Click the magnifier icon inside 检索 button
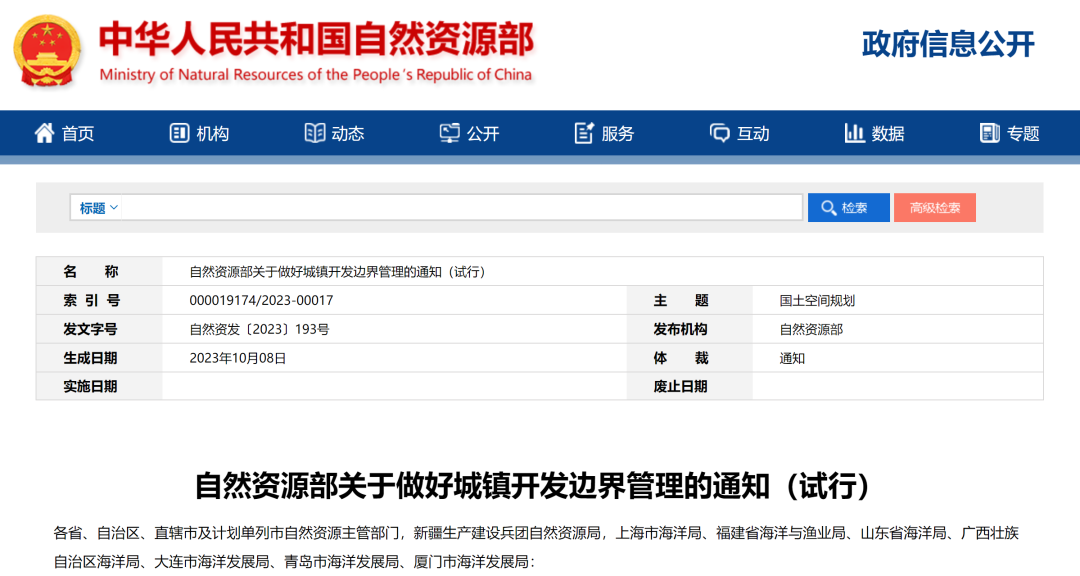The width and height of the screenshot is (1080, 576). pos(829,207)
